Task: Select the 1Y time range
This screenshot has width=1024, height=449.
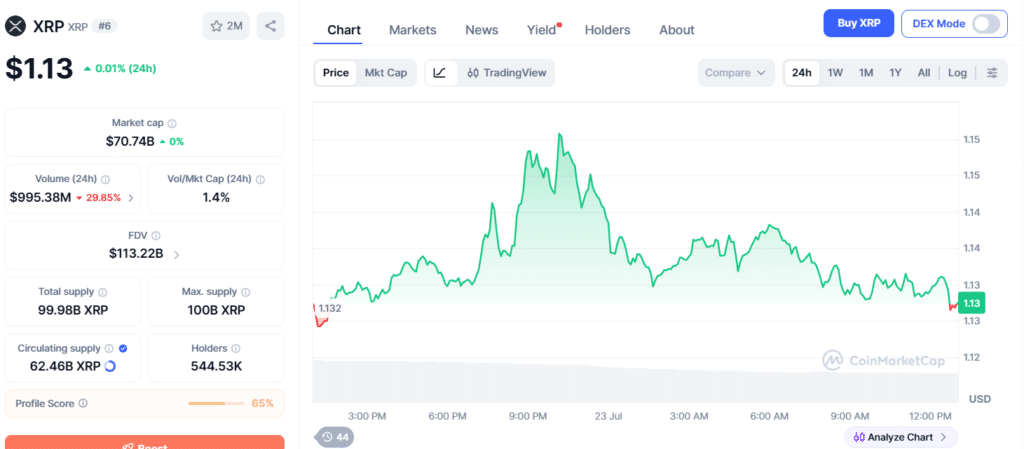Action: pos(895,72)
